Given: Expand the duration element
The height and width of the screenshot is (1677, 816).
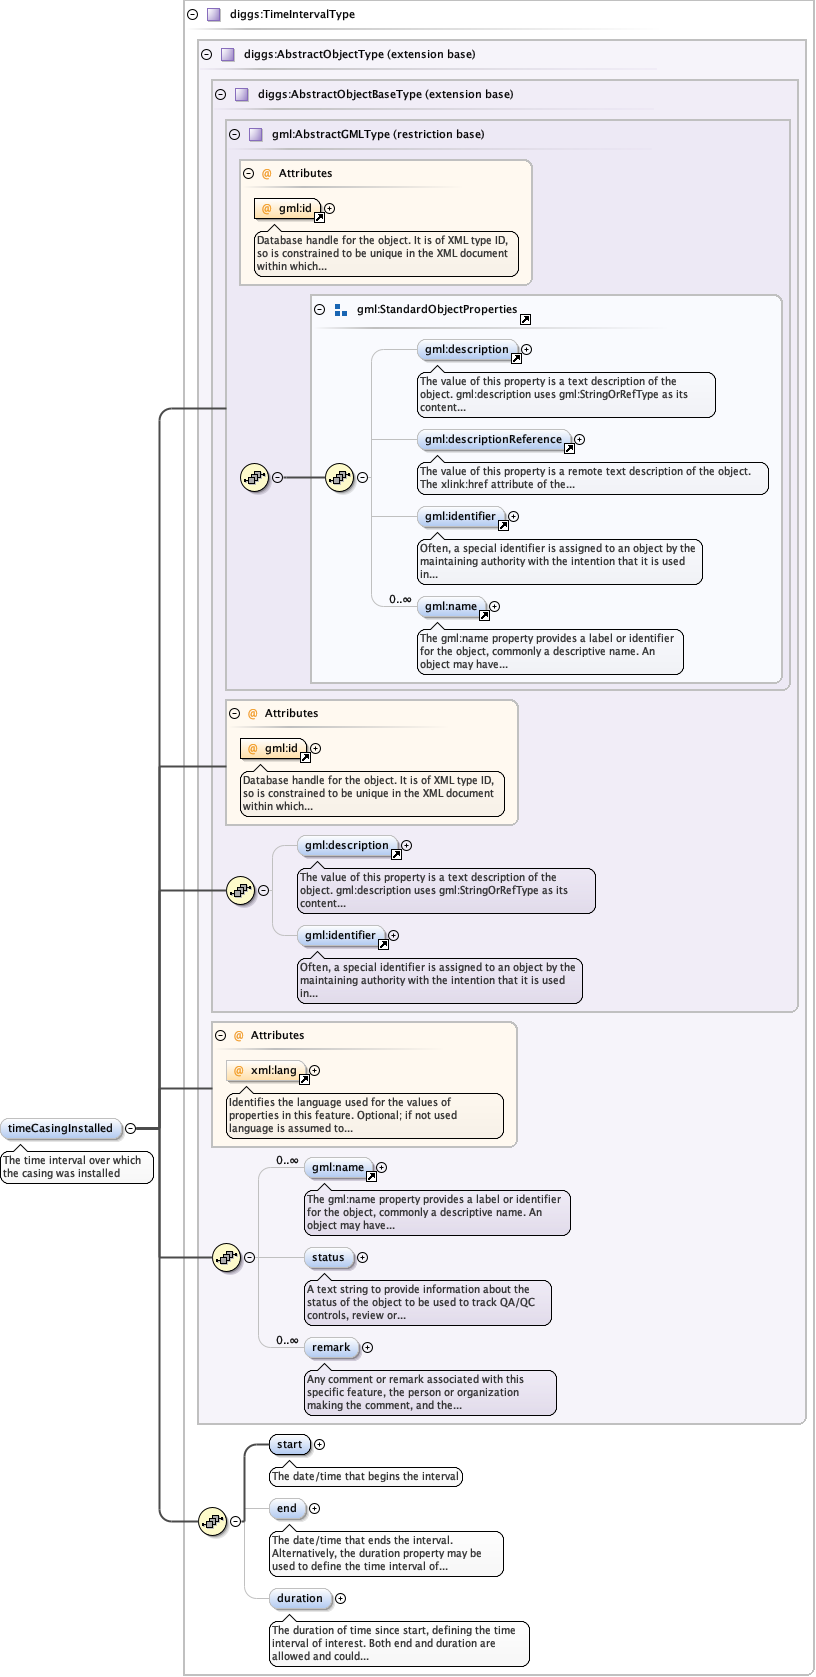Looking at the screenshot, I should coord(340,1599).
